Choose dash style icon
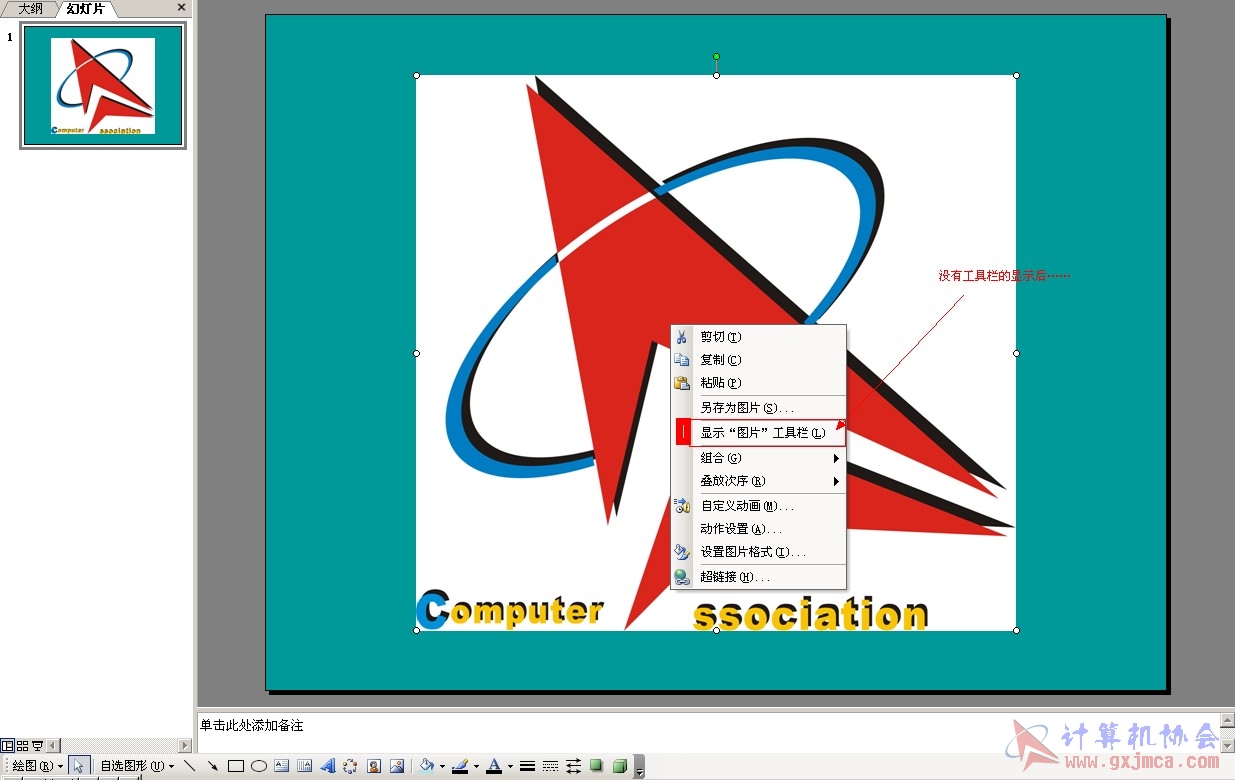This screenshot has height=780, width=1235. pos(550,766)
